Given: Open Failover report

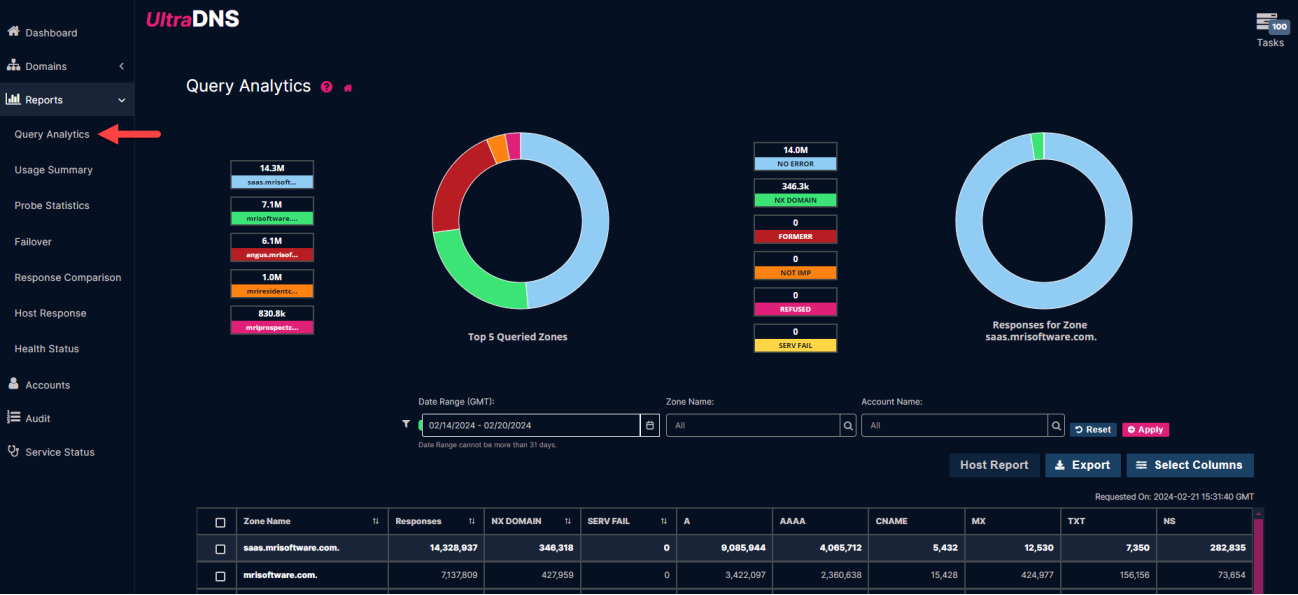Looking at the screenshot, I should click(x=33, y=241).
